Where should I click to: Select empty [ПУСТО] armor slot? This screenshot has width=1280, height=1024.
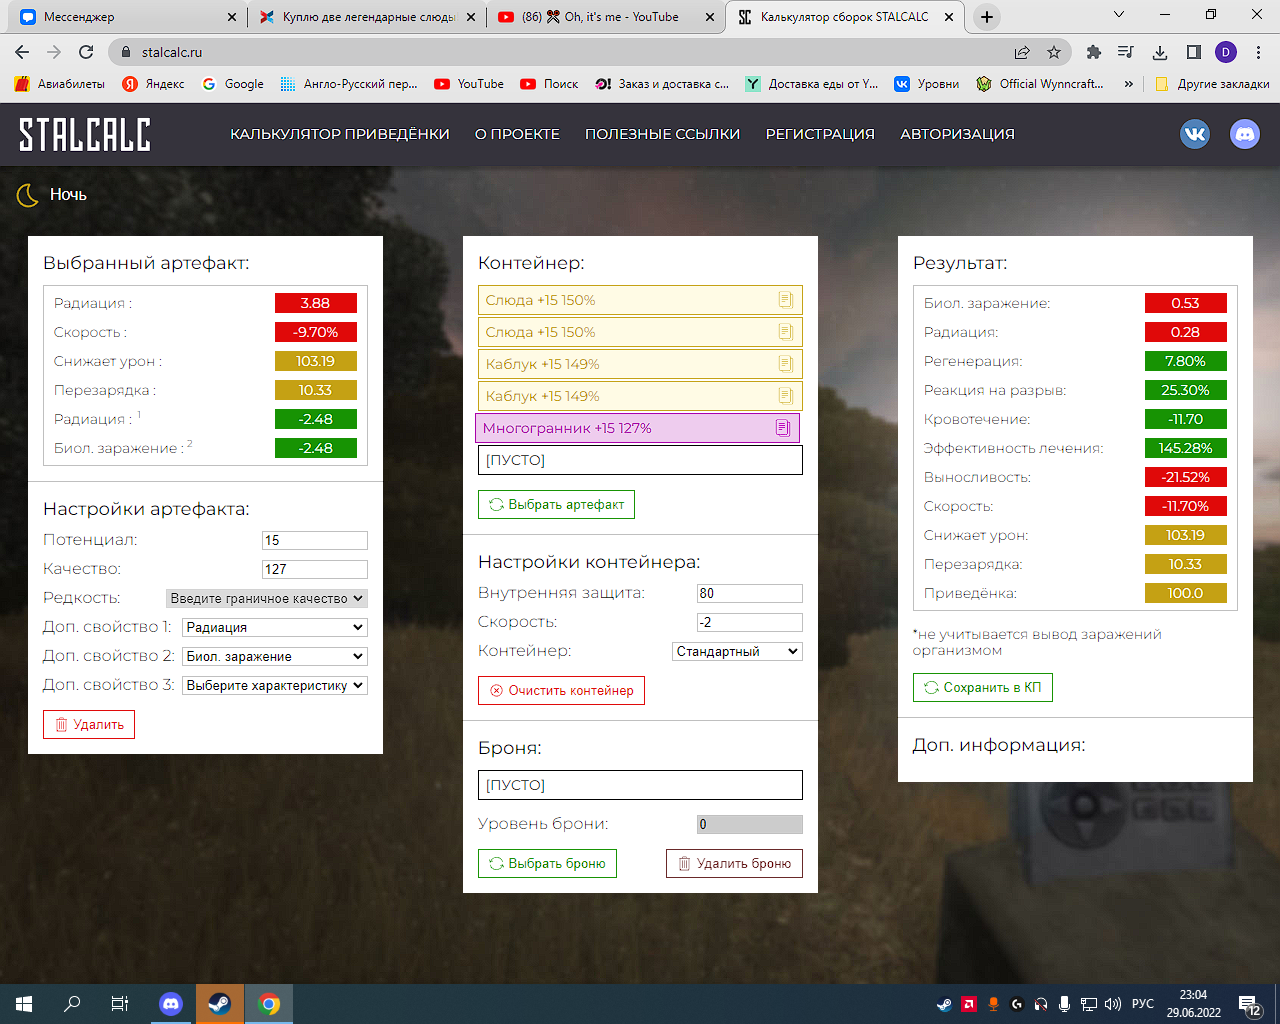[x=640, y=785]
